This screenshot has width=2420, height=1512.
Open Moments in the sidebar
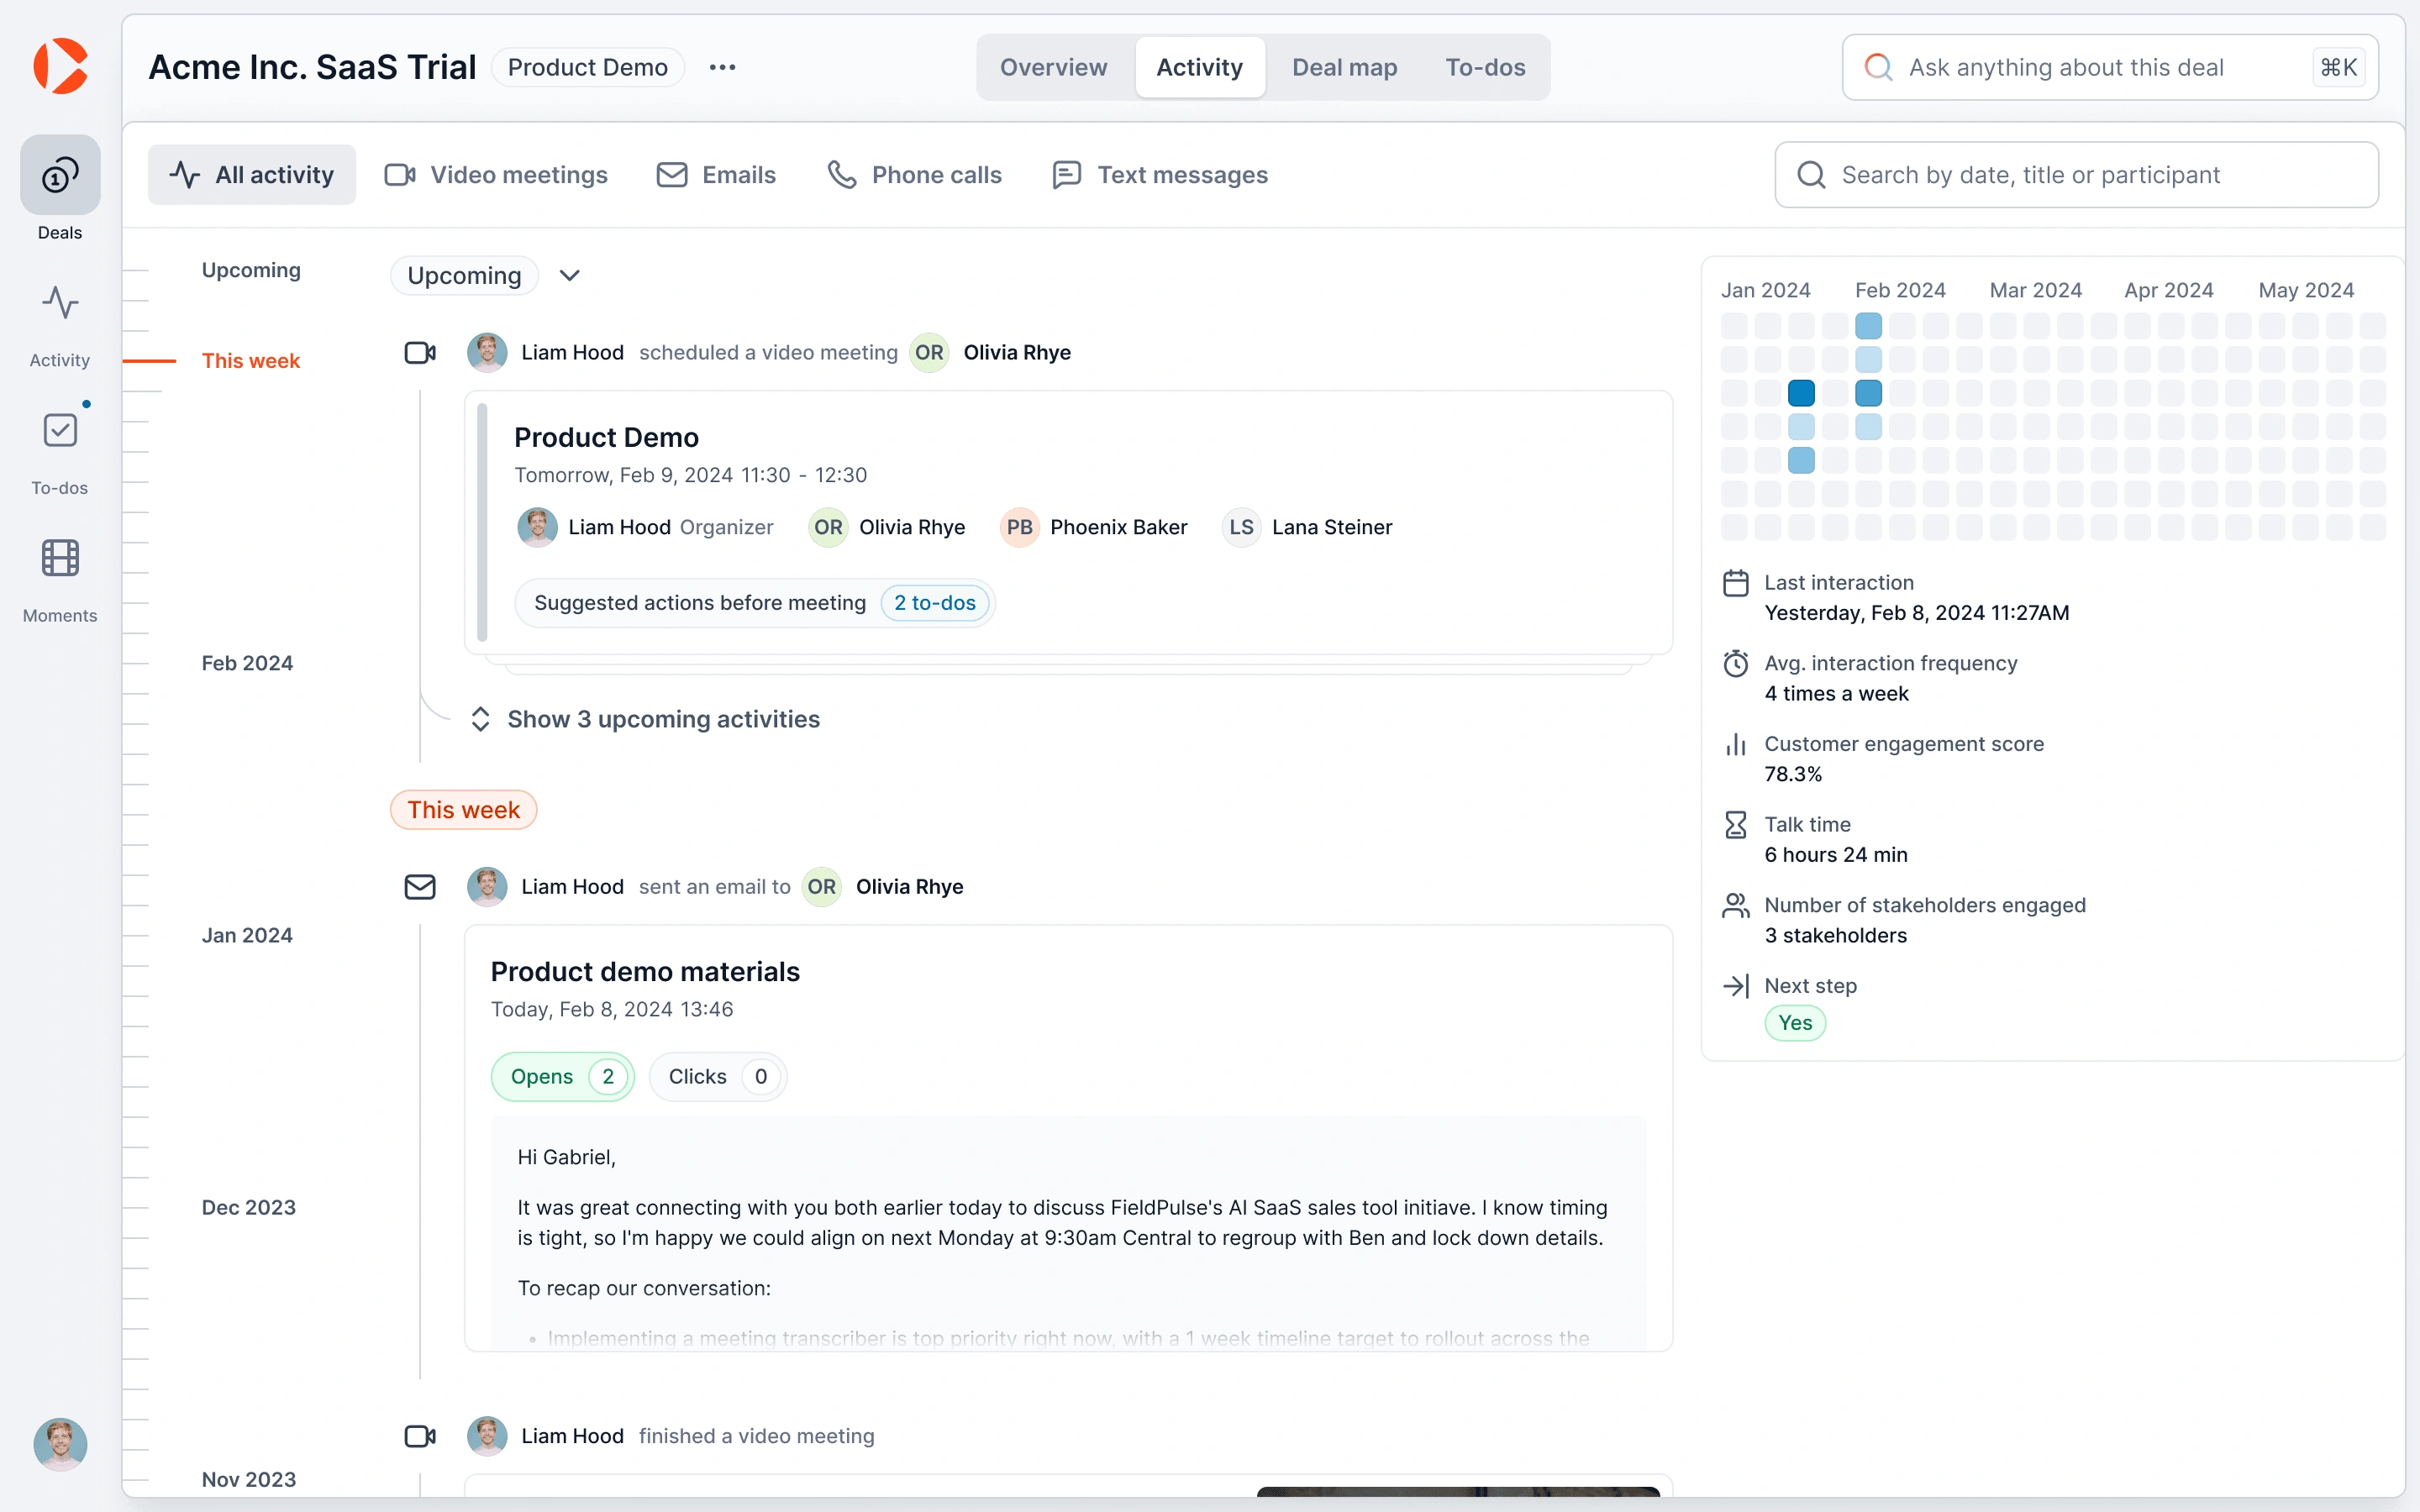60,559
